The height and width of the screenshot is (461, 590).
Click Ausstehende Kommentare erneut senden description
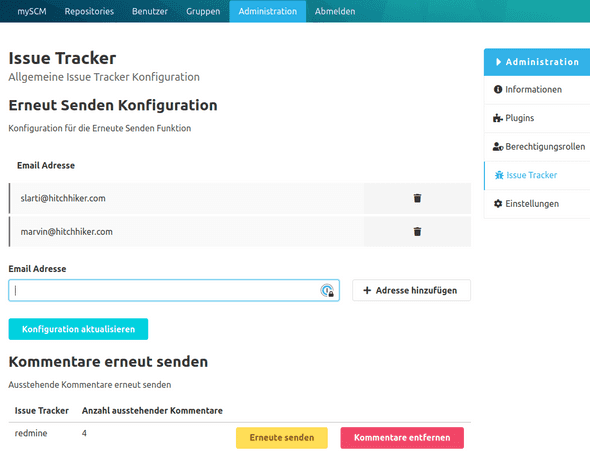[x=90, y=385]
